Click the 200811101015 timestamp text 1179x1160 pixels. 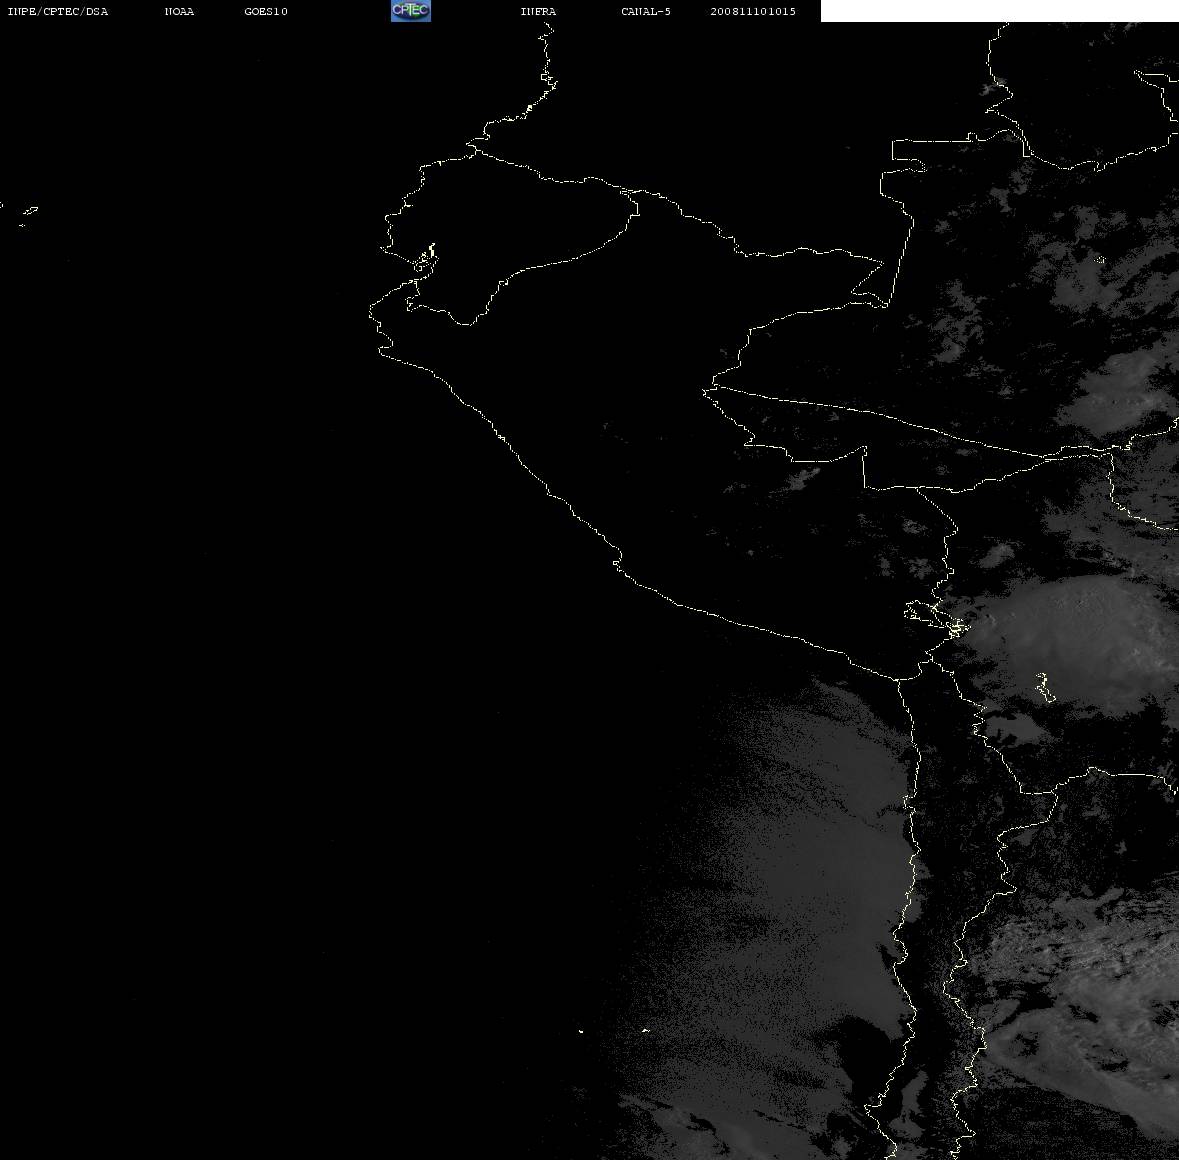(x=753, y=11)
